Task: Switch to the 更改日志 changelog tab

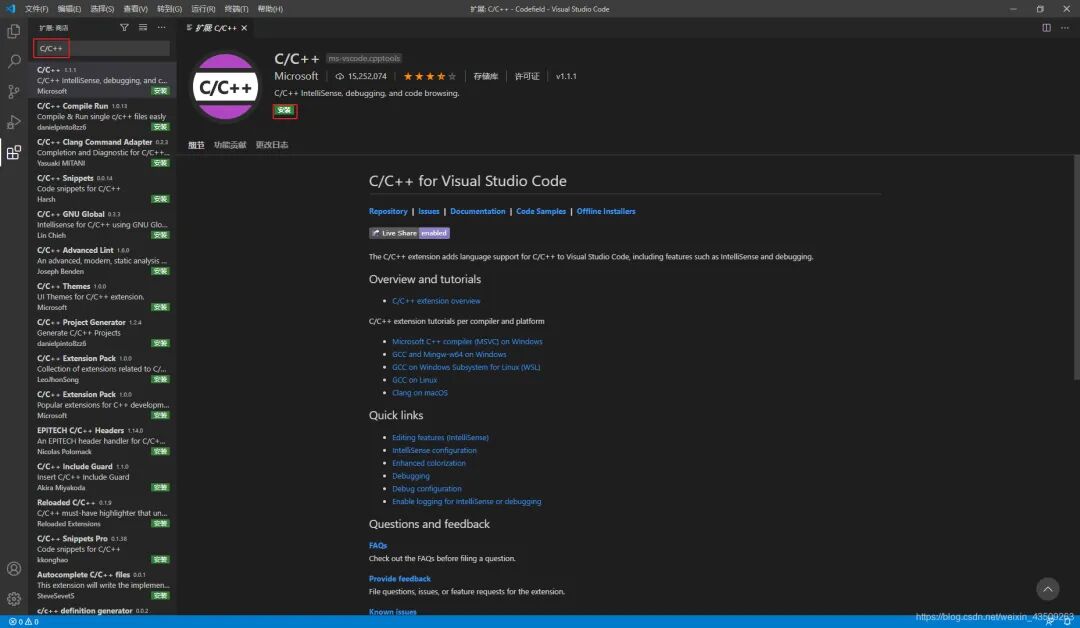Action: (272, 145)
